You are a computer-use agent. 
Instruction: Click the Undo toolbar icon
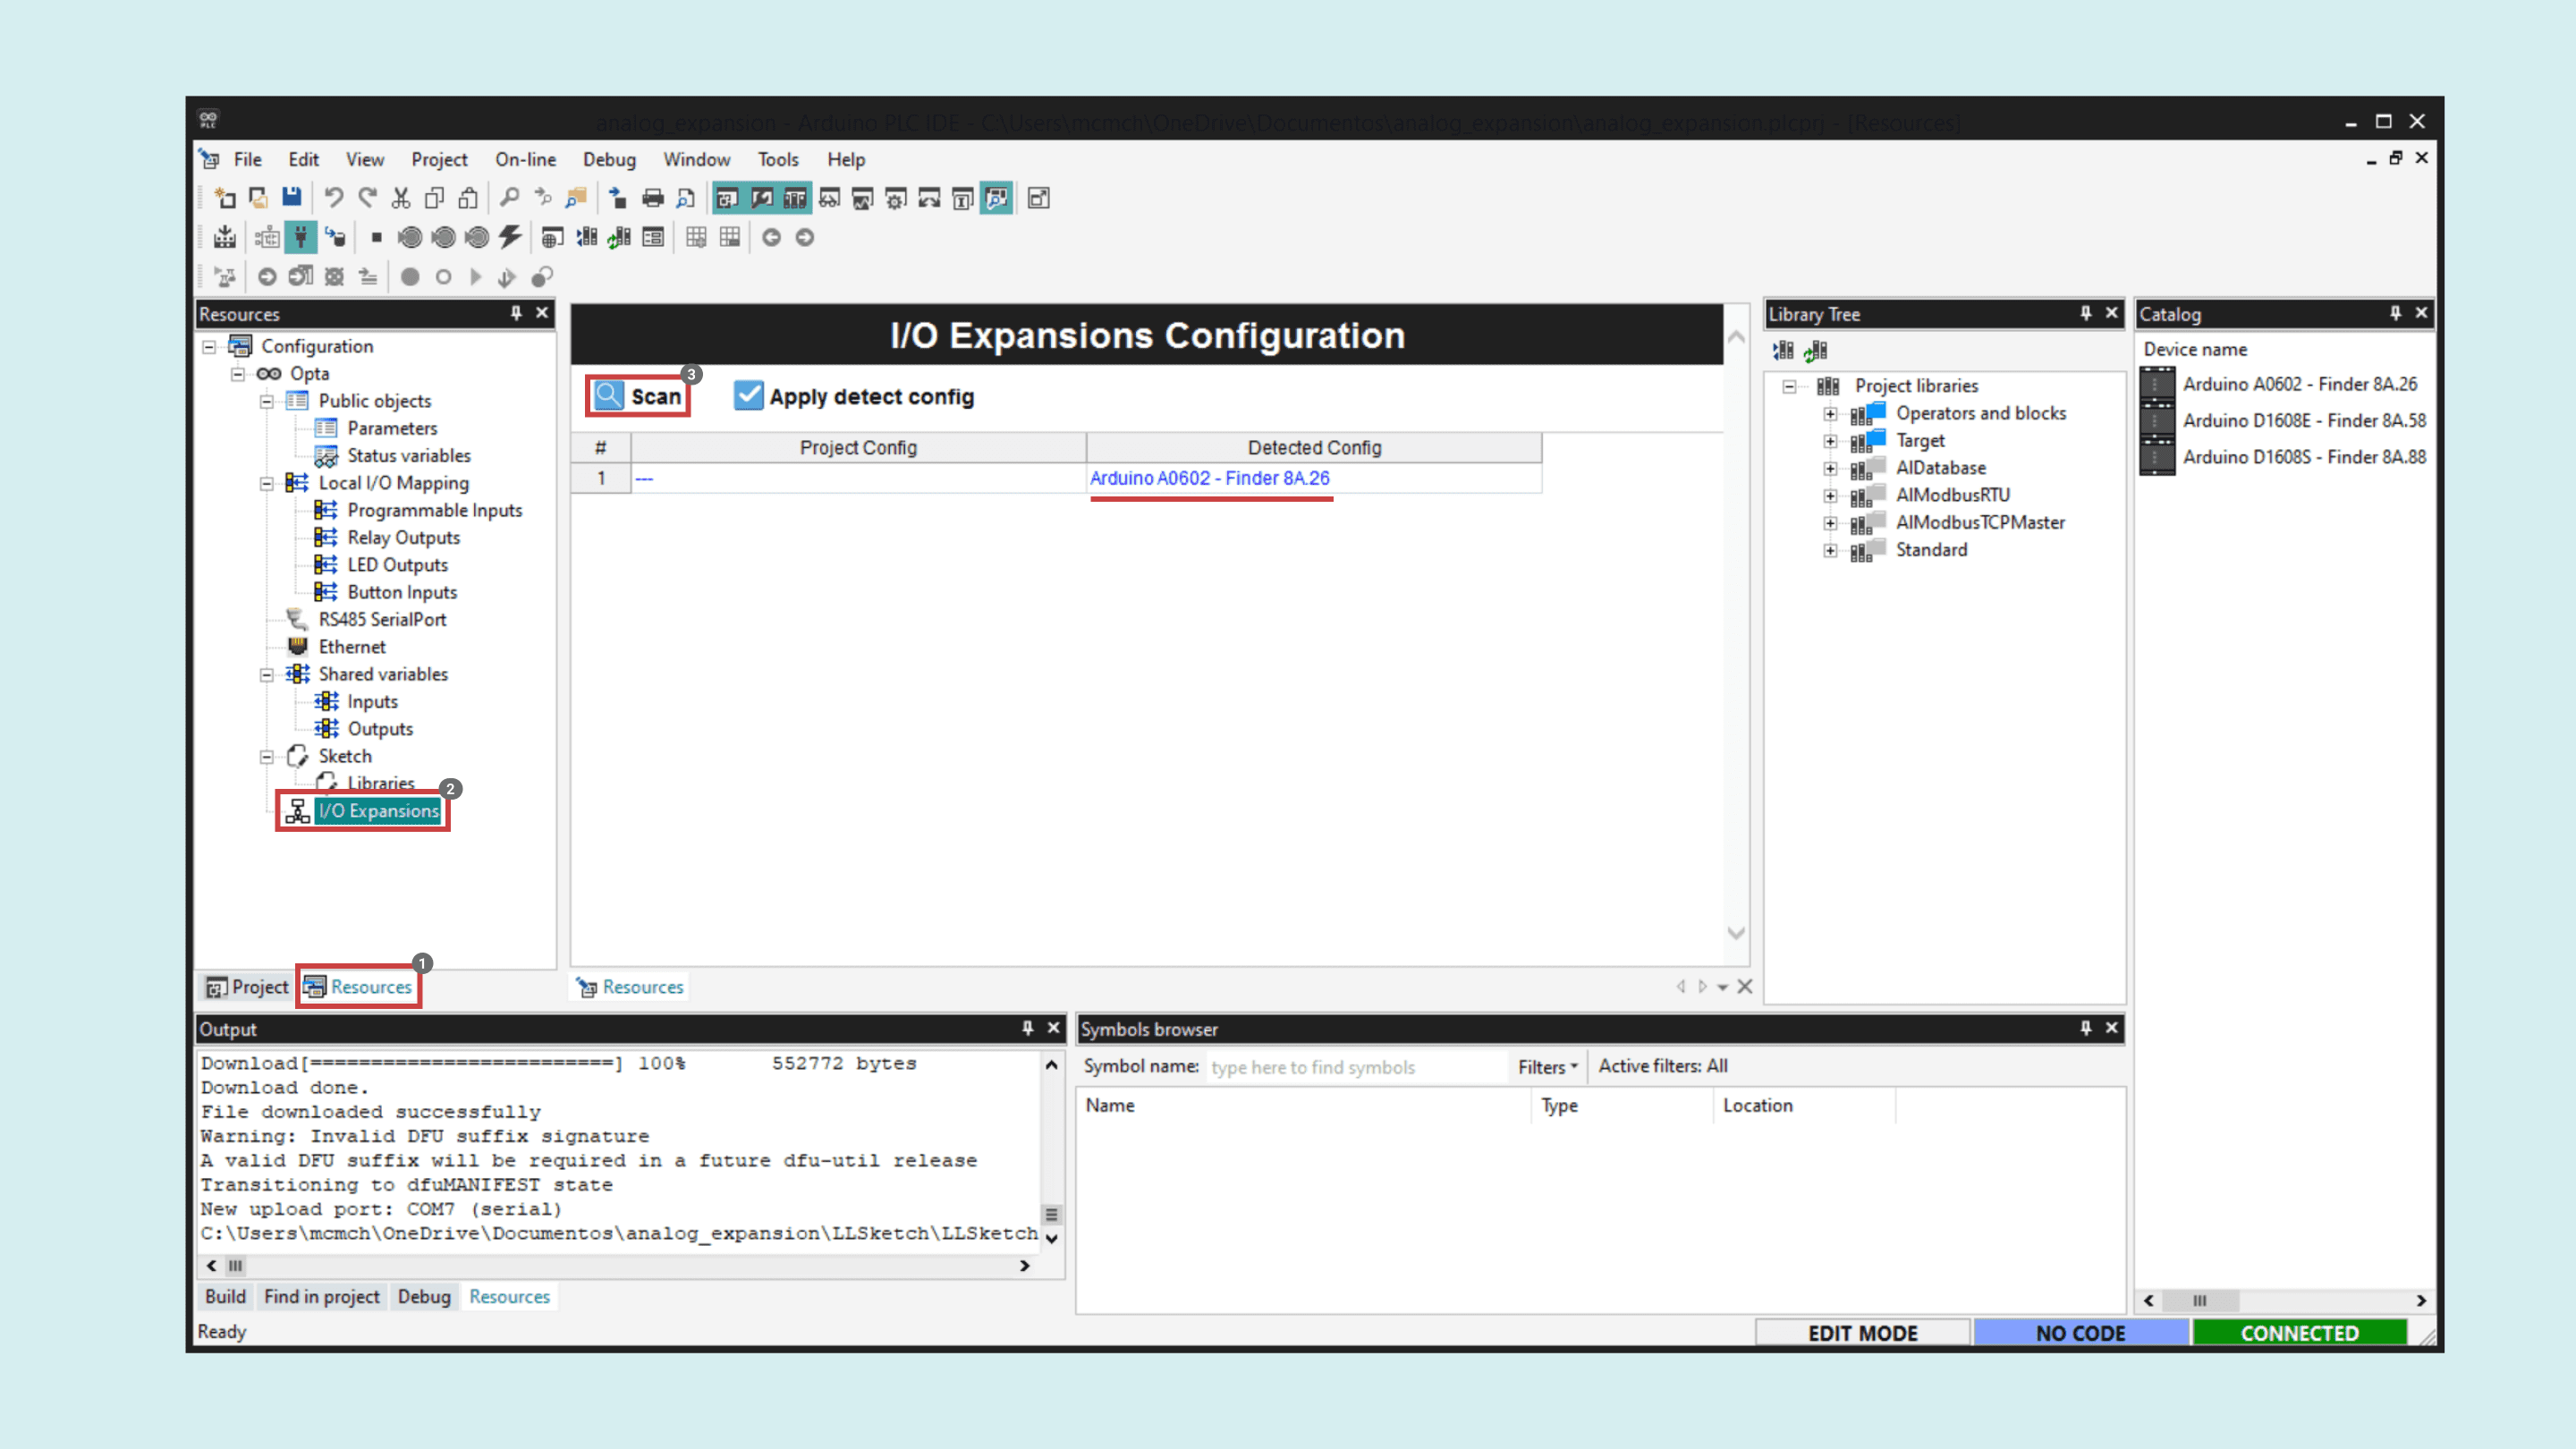pyautogui.click(x=334, y=197)
